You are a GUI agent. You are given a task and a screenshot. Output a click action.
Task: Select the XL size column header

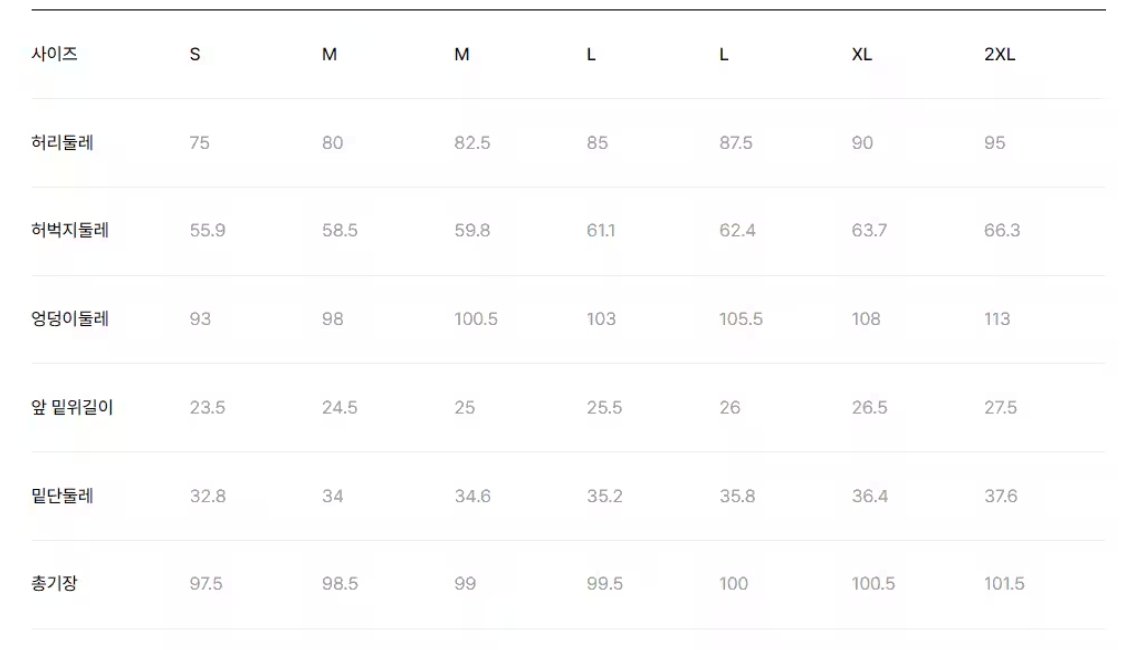[861, 54]
